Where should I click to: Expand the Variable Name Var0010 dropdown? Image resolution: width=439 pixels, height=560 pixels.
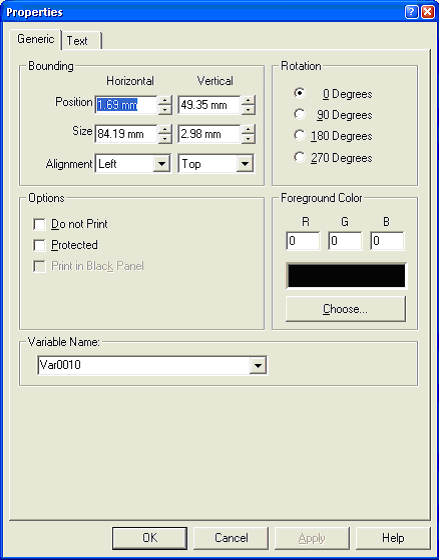coord(258,365)
